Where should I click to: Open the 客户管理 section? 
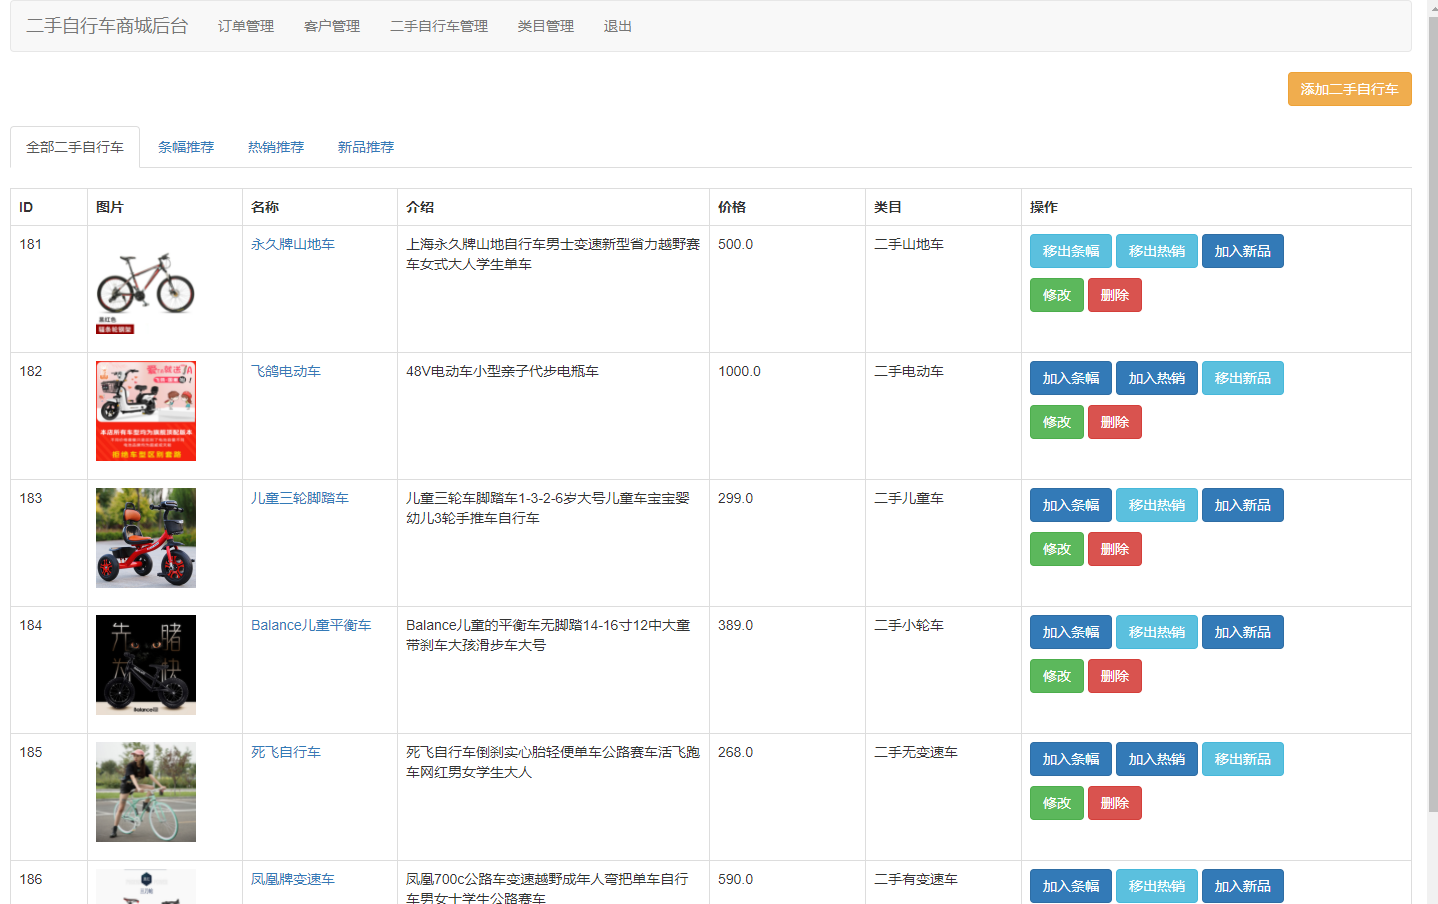point(331,27)
